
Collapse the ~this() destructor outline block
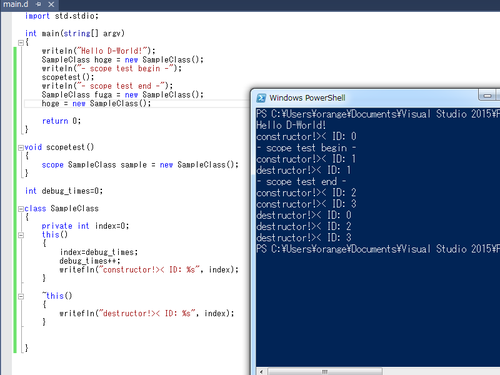[21, 296]
